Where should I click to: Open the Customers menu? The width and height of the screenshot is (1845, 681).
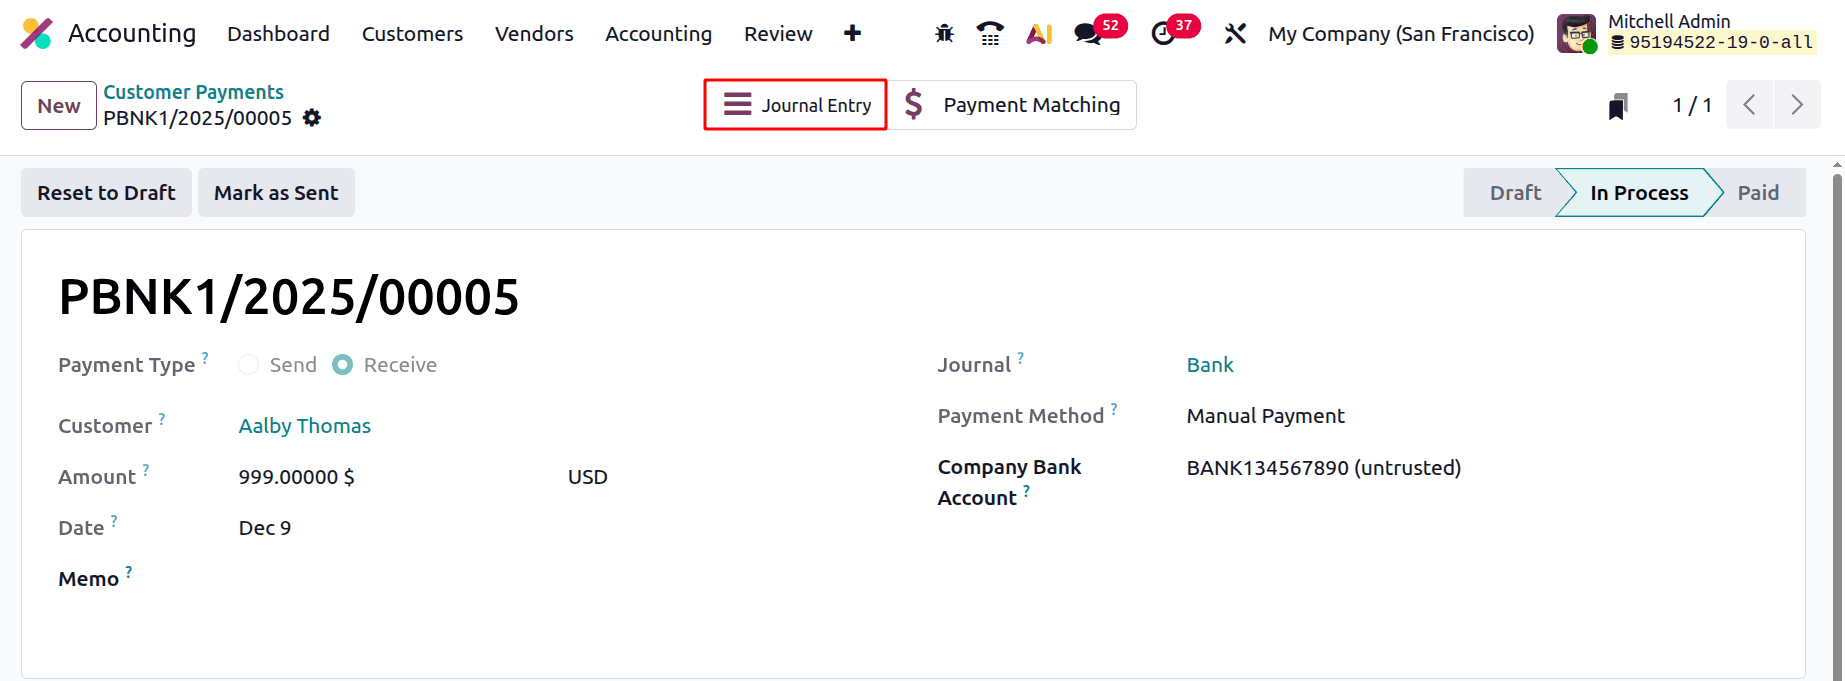click(x=412, y=34)
